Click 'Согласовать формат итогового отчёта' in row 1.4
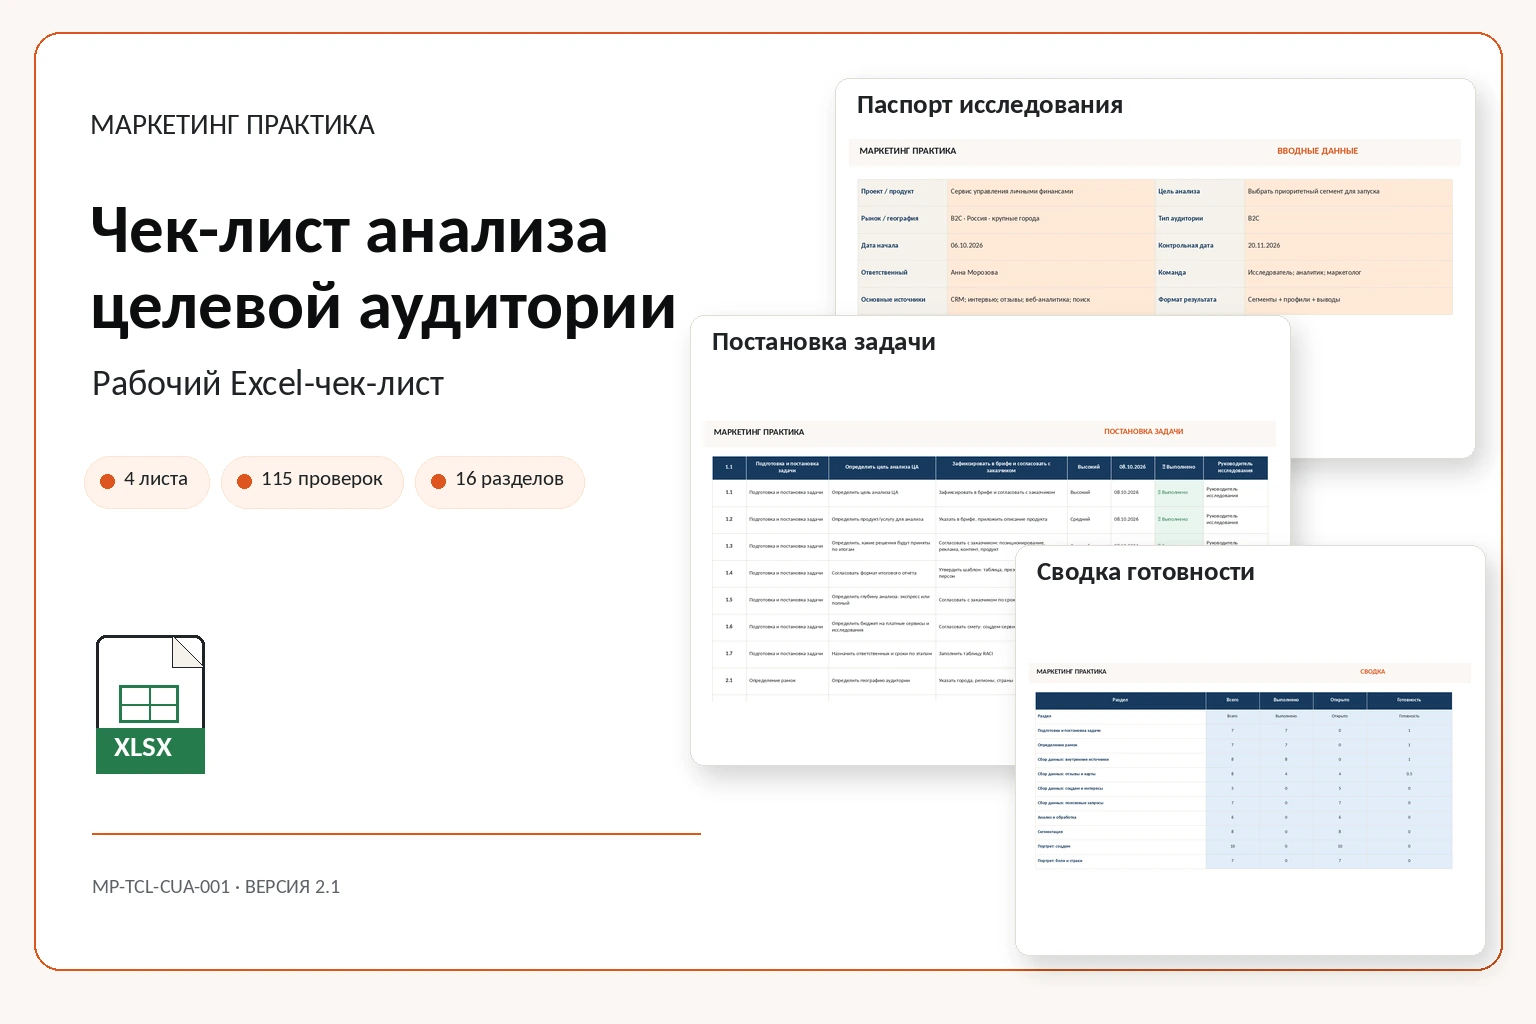Screen dimensions: 1536x1024 (874, 573)
